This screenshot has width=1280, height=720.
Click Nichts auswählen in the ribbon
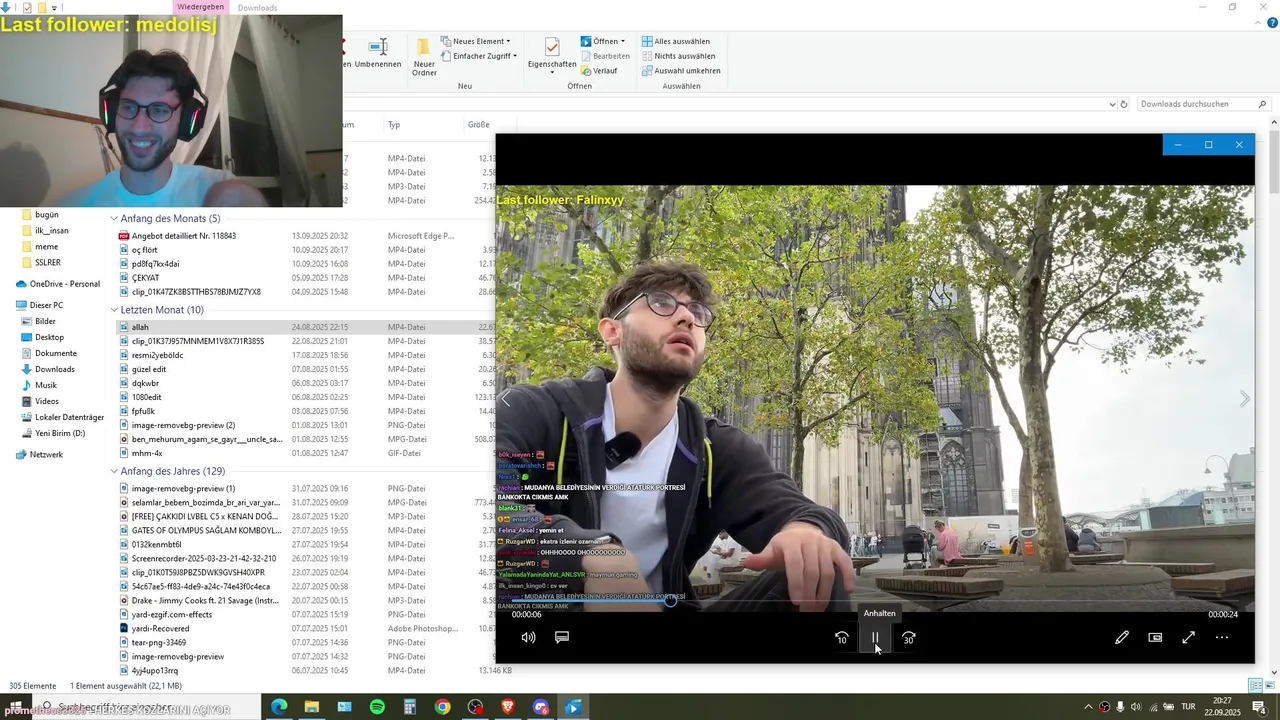[x=678, y=56]
